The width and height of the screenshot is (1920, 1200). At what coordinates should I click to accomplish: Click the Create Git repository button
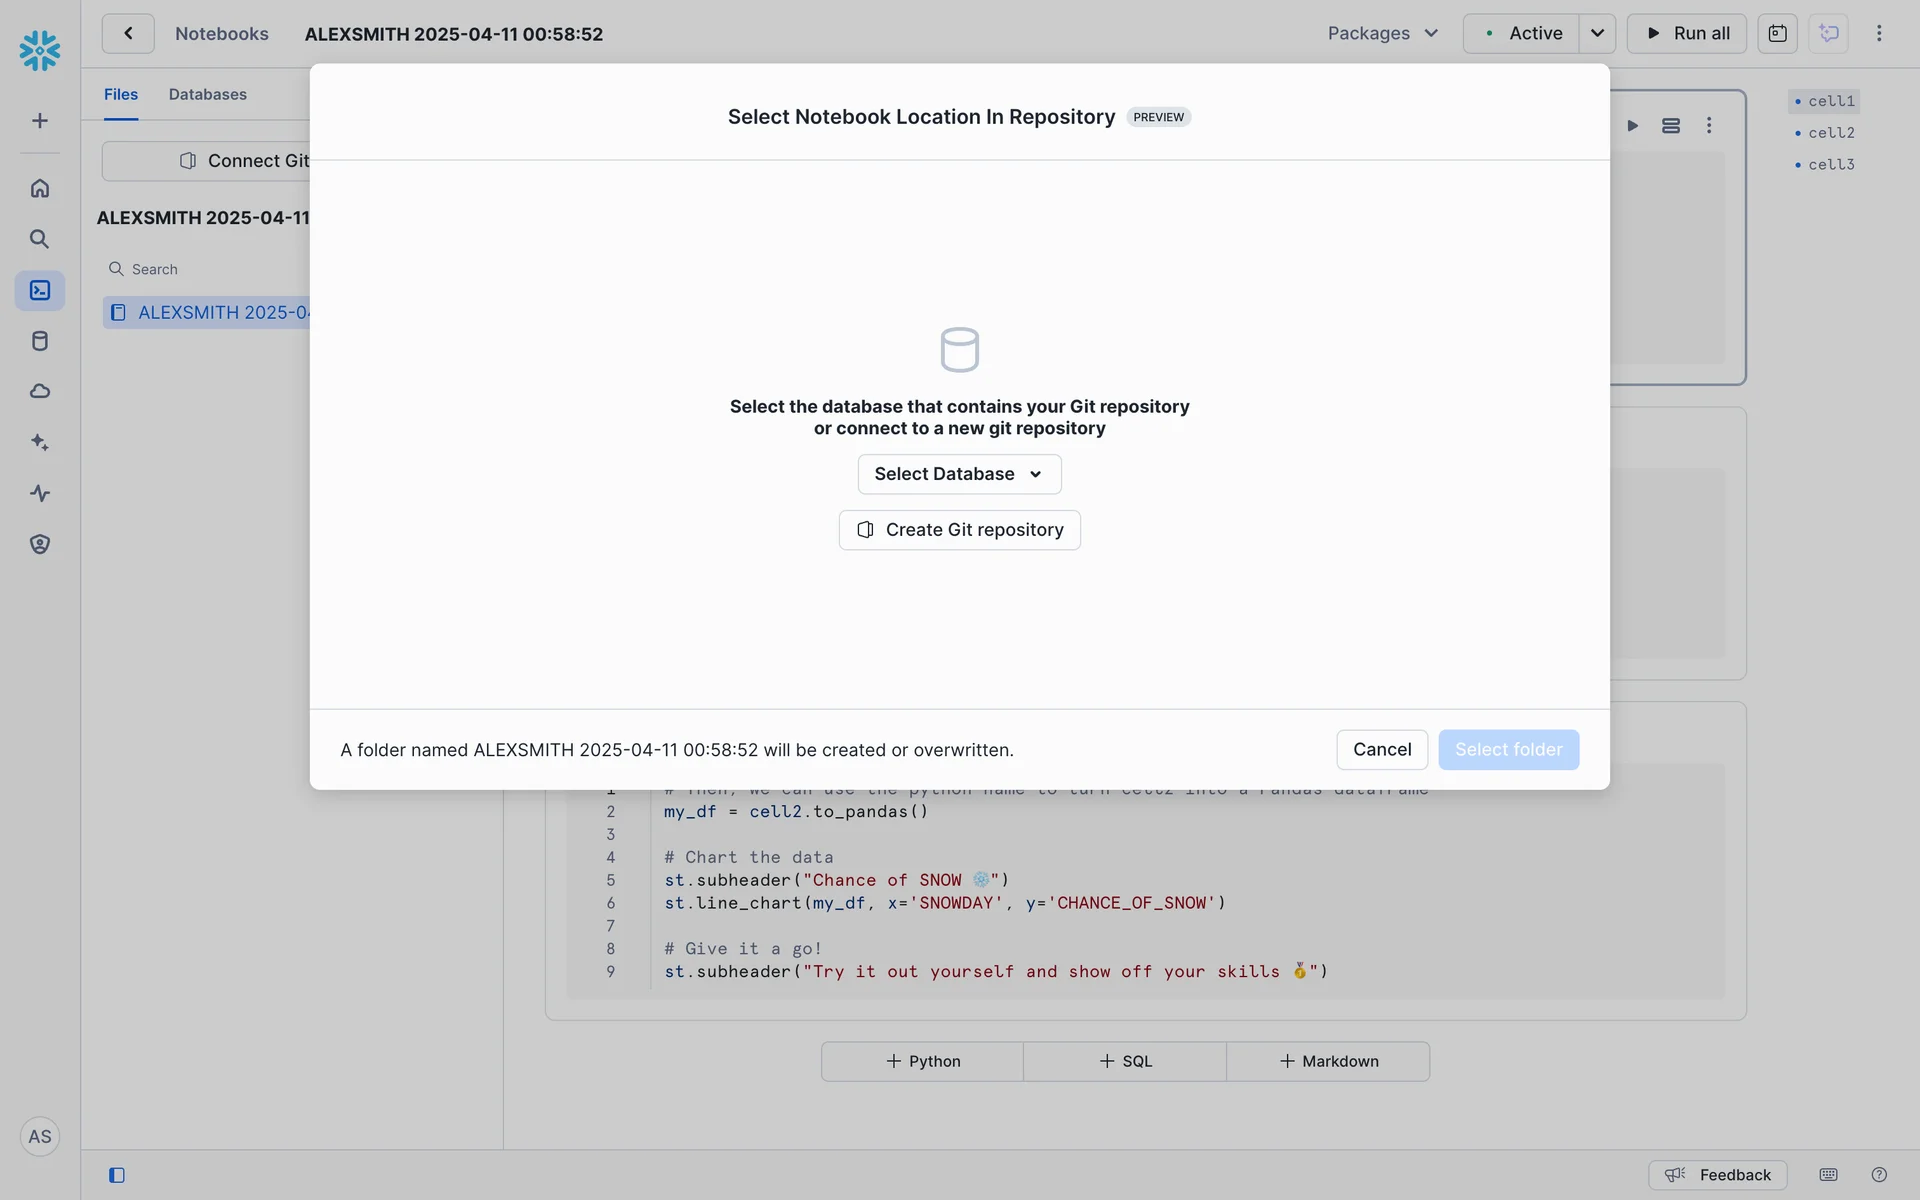click(x=959, y=530)
